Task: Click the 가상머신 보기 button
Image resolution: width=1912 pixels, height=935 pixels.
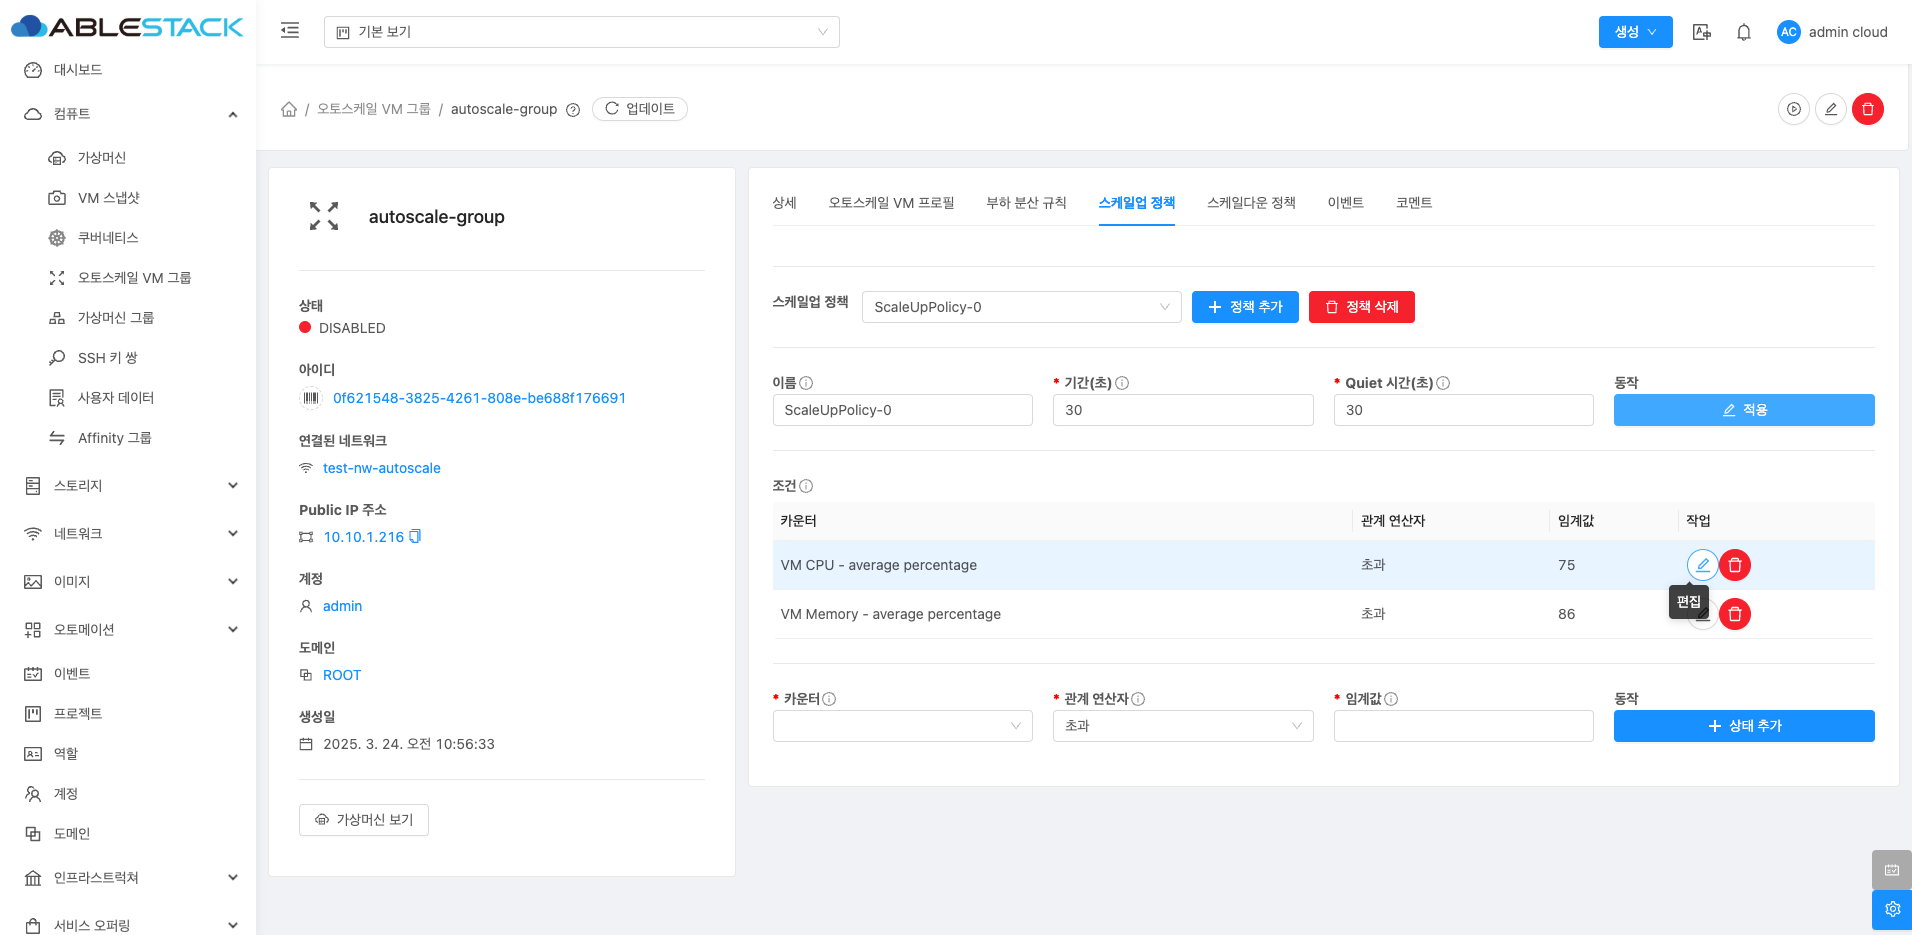Action: pyautogui.click(x=364, y=820)
